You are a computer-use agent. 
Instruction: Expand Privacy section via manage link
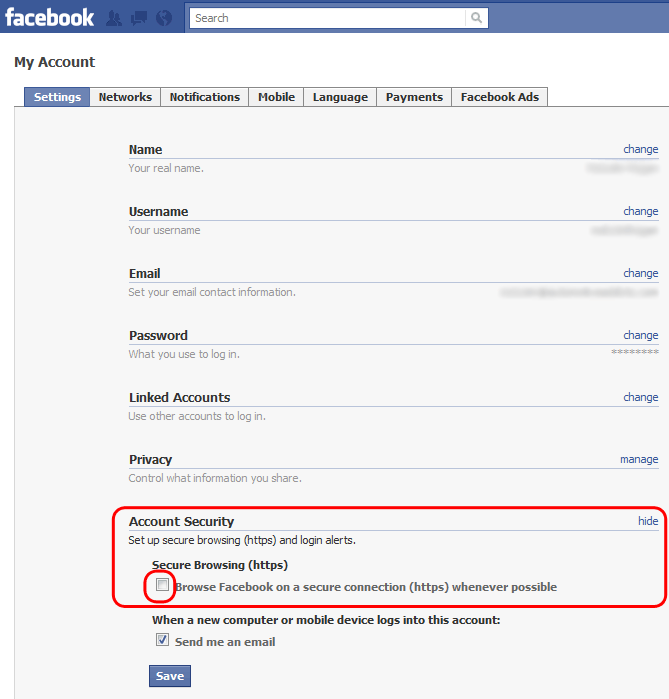tap(639, 459)
